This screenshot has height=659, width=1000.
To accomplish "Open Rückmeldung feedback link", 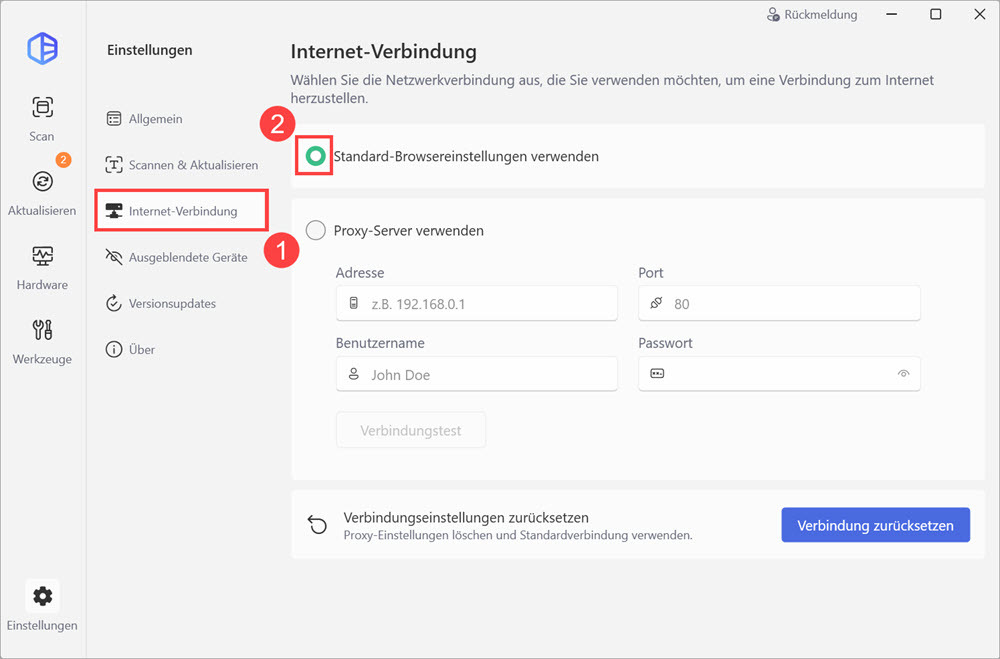I will (x=812, y=15).
